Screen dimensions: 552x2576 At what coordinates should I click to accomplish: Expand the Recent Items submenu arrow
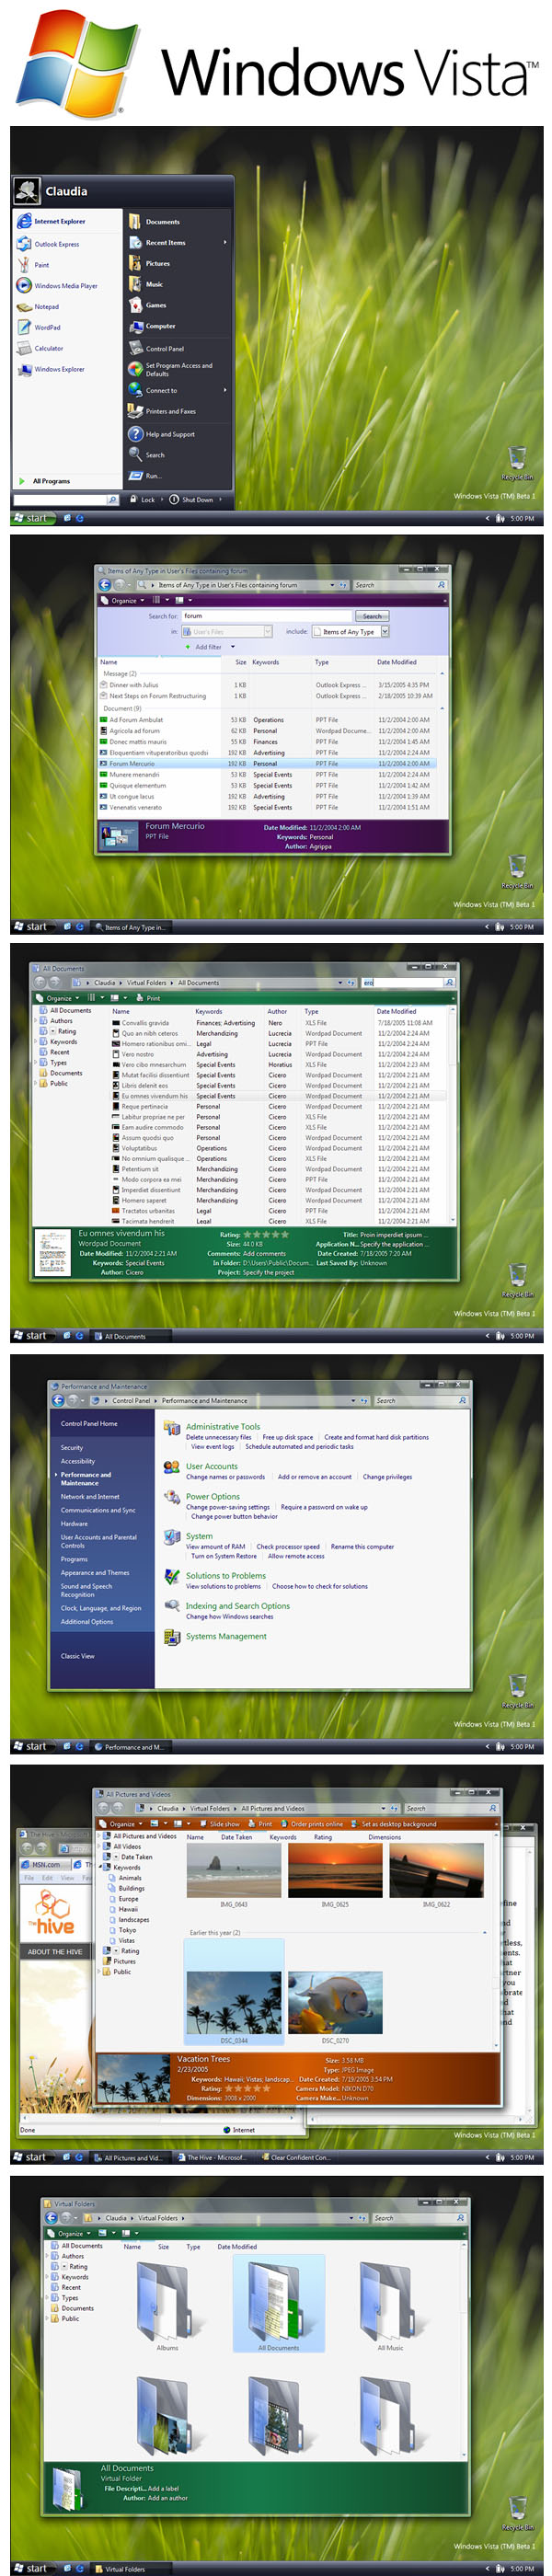224,242
